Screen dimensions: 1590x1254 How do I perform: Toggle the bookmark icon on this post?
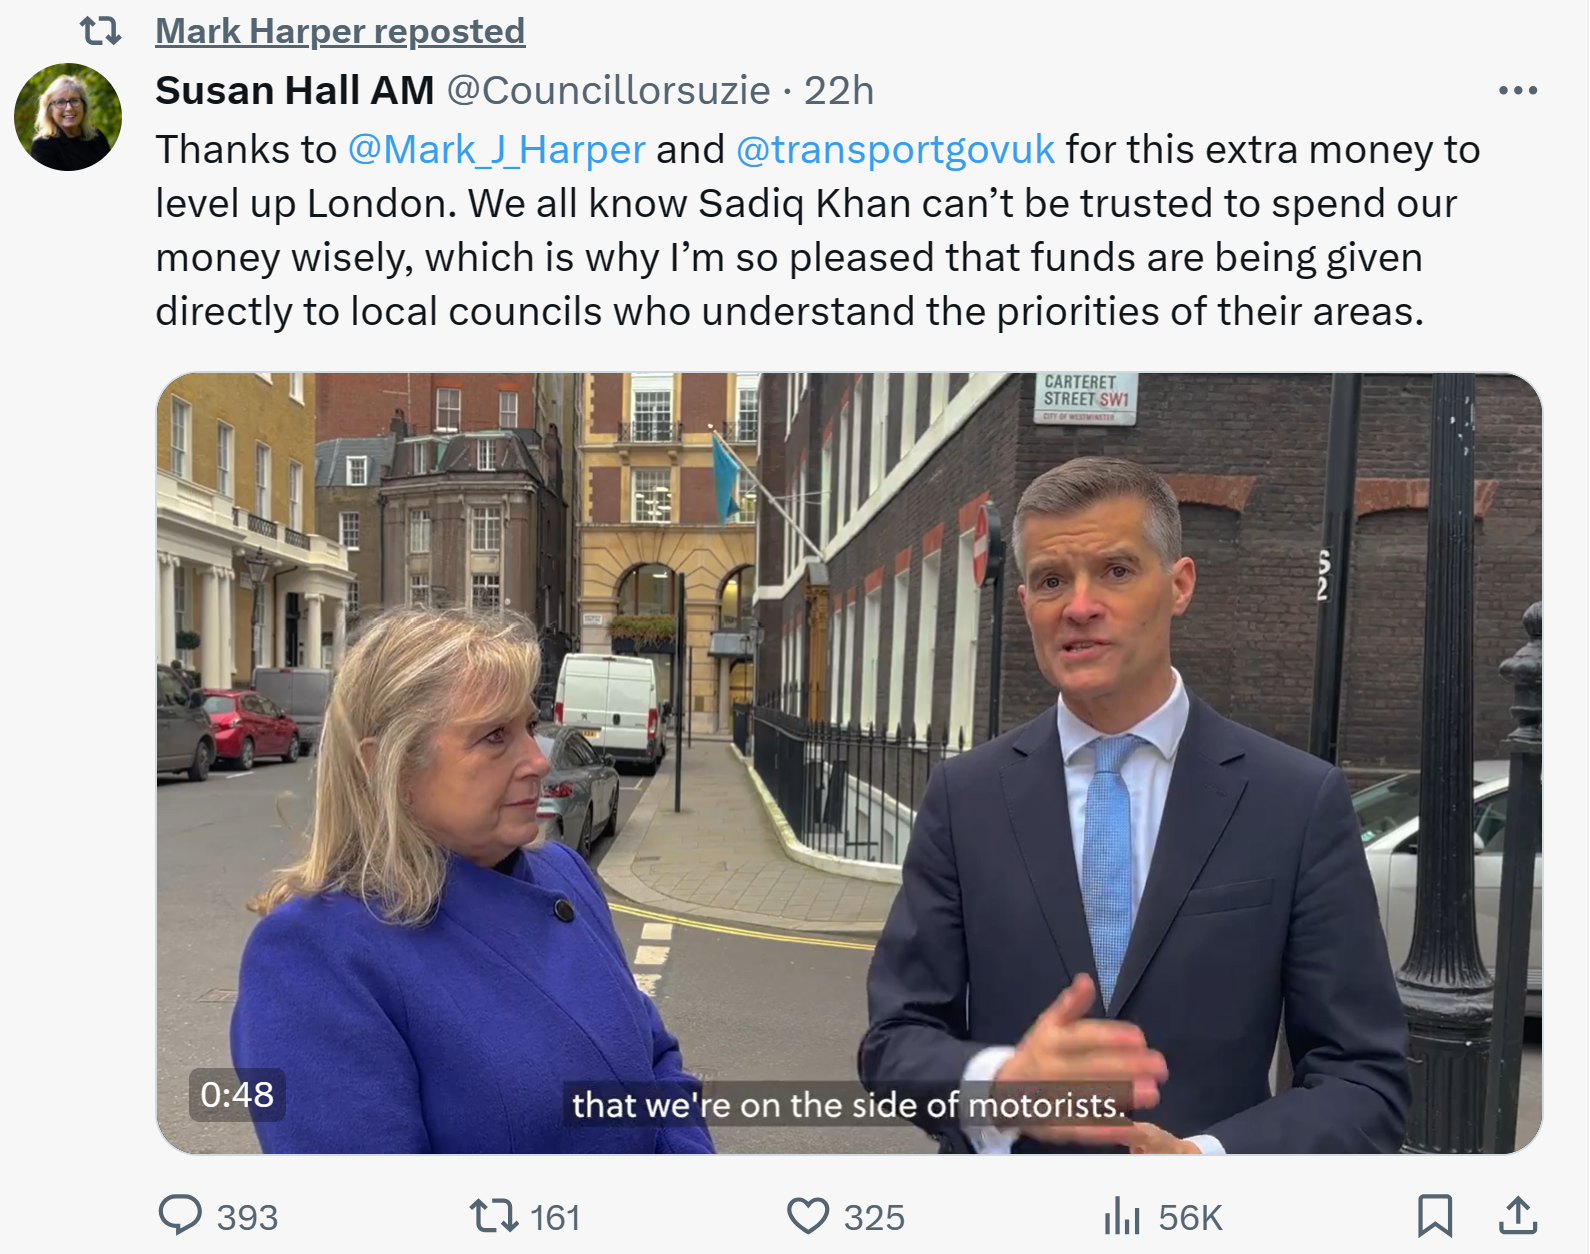pos(1435,1216)
